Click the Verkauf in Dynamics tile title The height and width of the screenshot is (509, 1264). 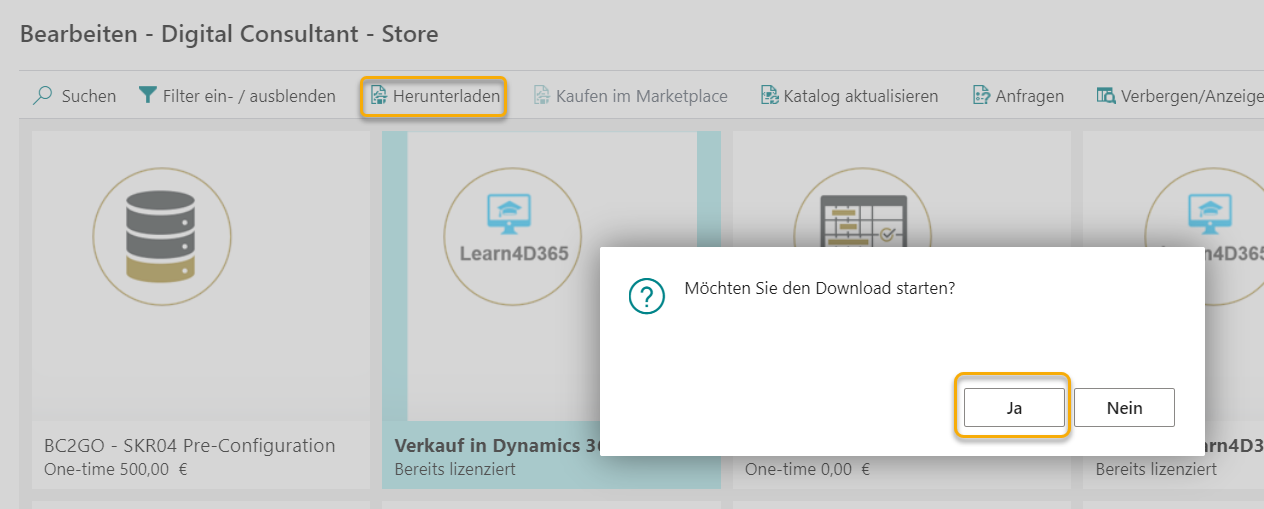490,445
